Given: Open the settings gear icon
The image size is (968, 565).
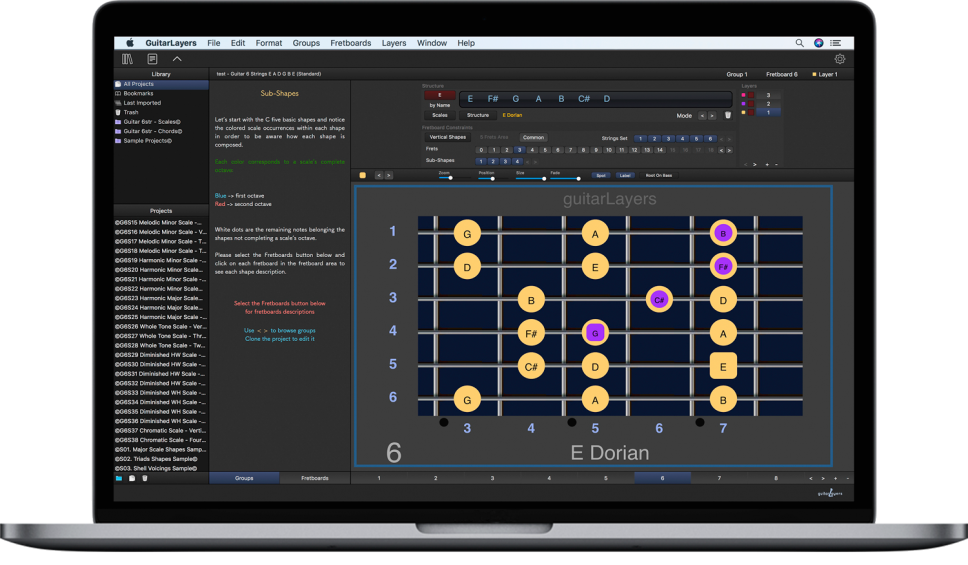Looking at the screenshot, I should coord(839,59).
